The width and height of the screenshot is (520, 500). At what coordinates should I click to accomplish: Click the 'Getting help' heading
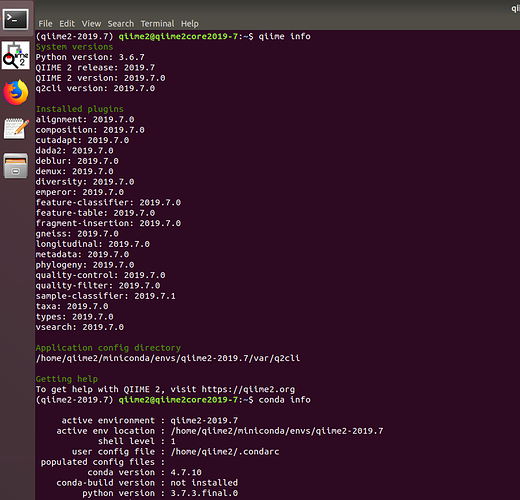coord(67,379)
